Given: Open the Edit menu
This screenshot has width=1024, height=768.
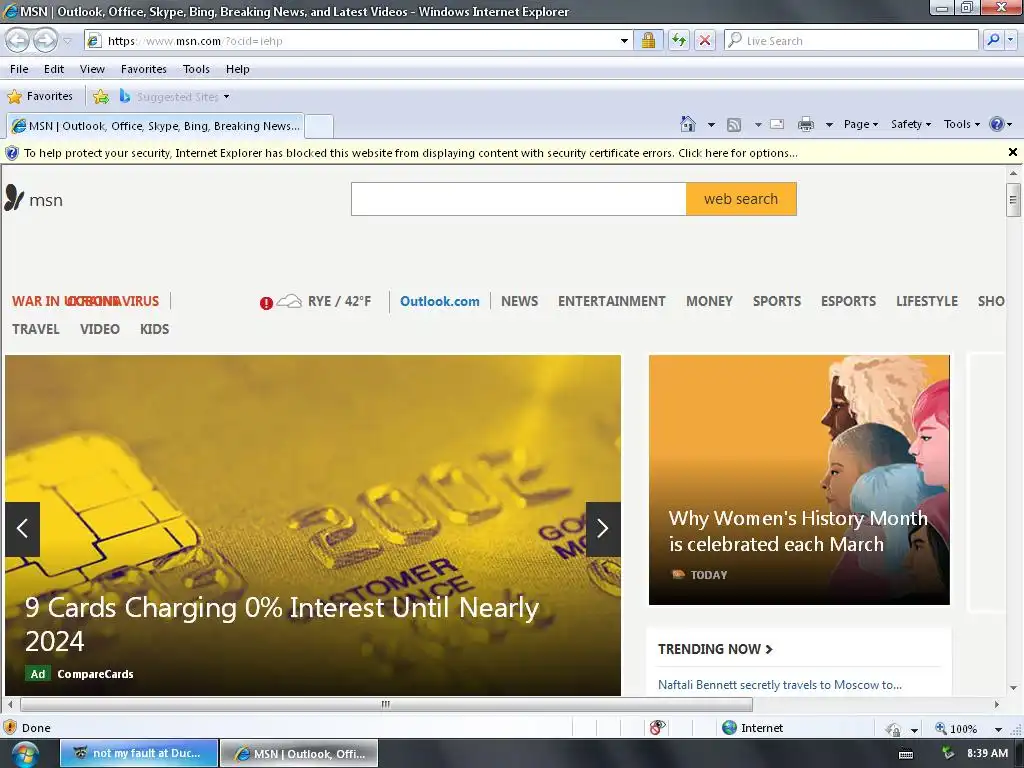Looking at the screenshot, I should click(54, 69).
